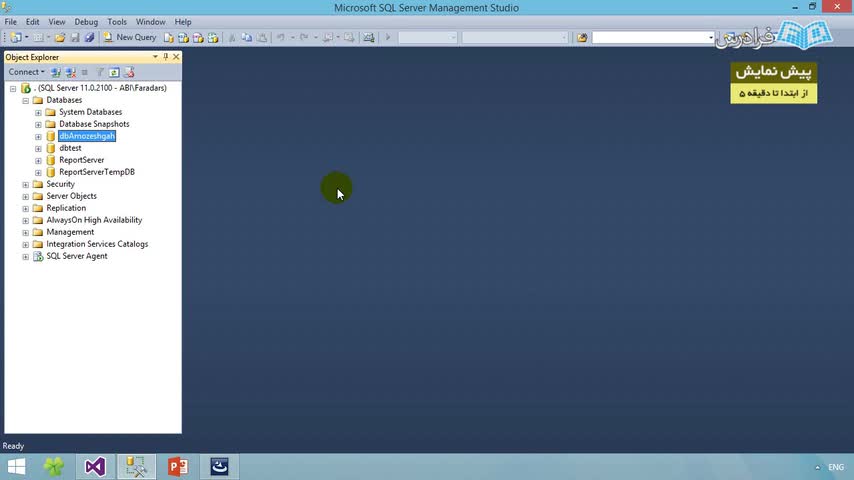This screenshot has width=854, height=480.
Task: Click the Refresh icon in Object Explorer
Action: coord(114,72)
